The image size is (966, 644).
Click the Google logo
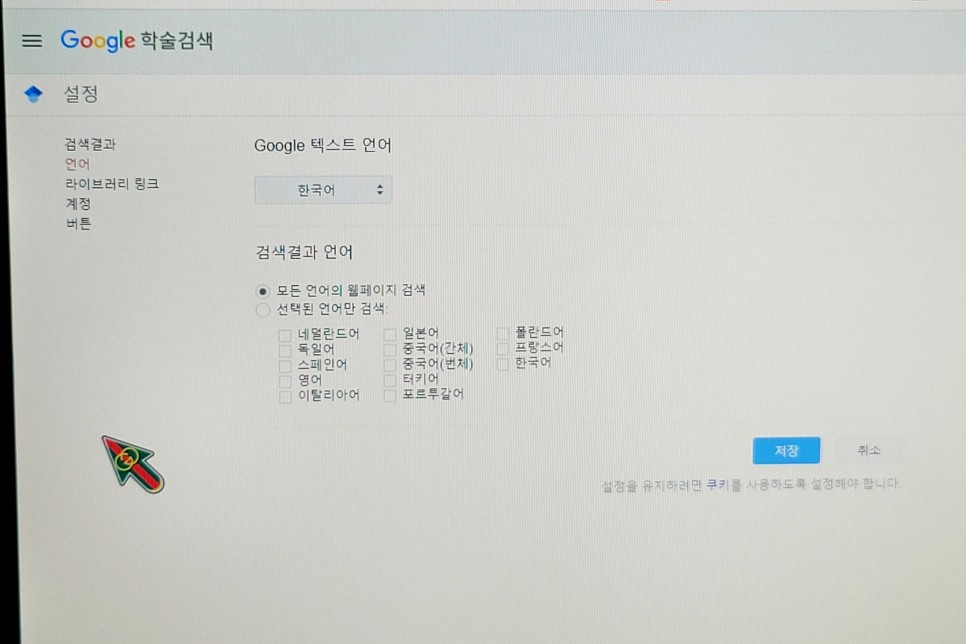pos(97,41)
